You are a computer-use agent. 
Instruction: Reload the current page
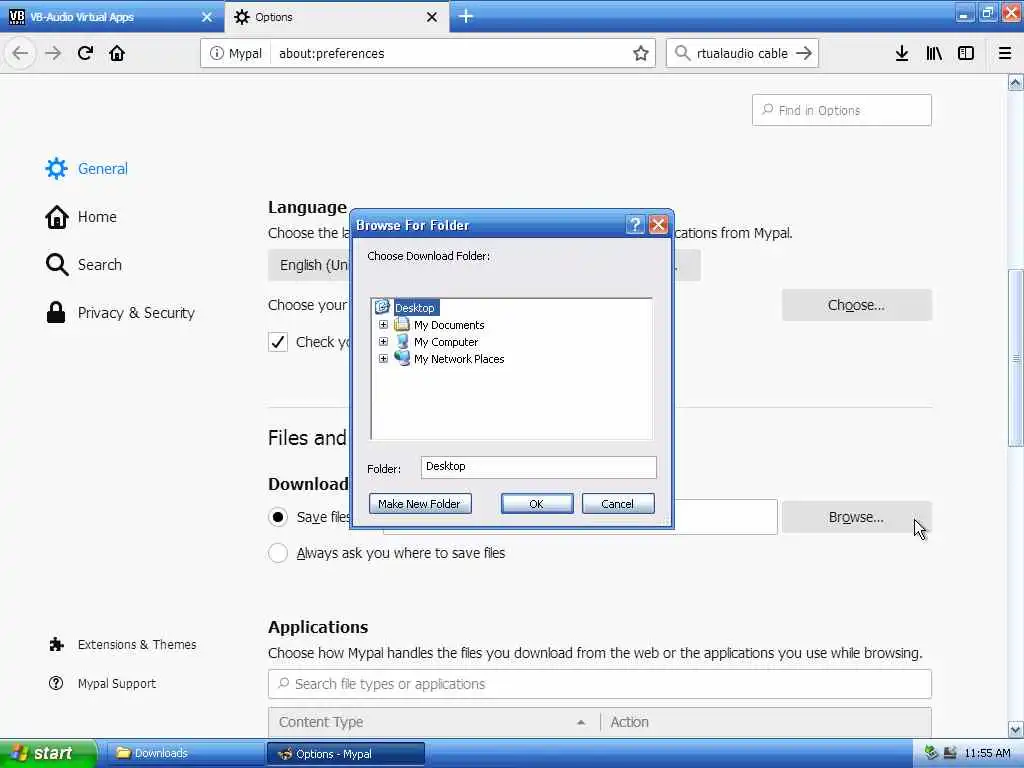coord(86,53)
